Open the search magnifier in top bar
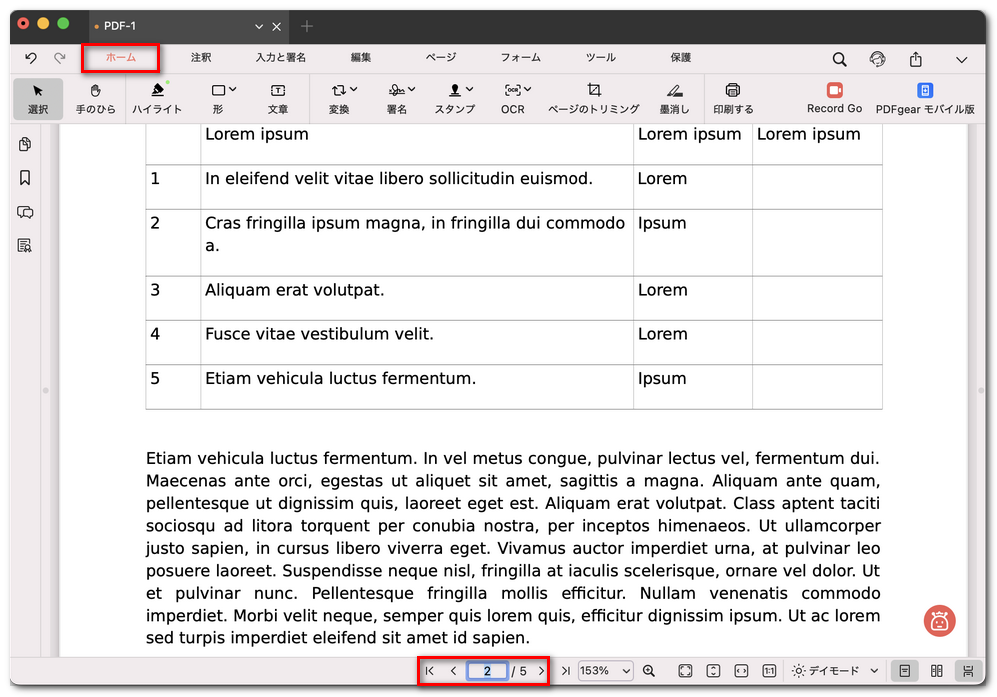 point(839,60)
